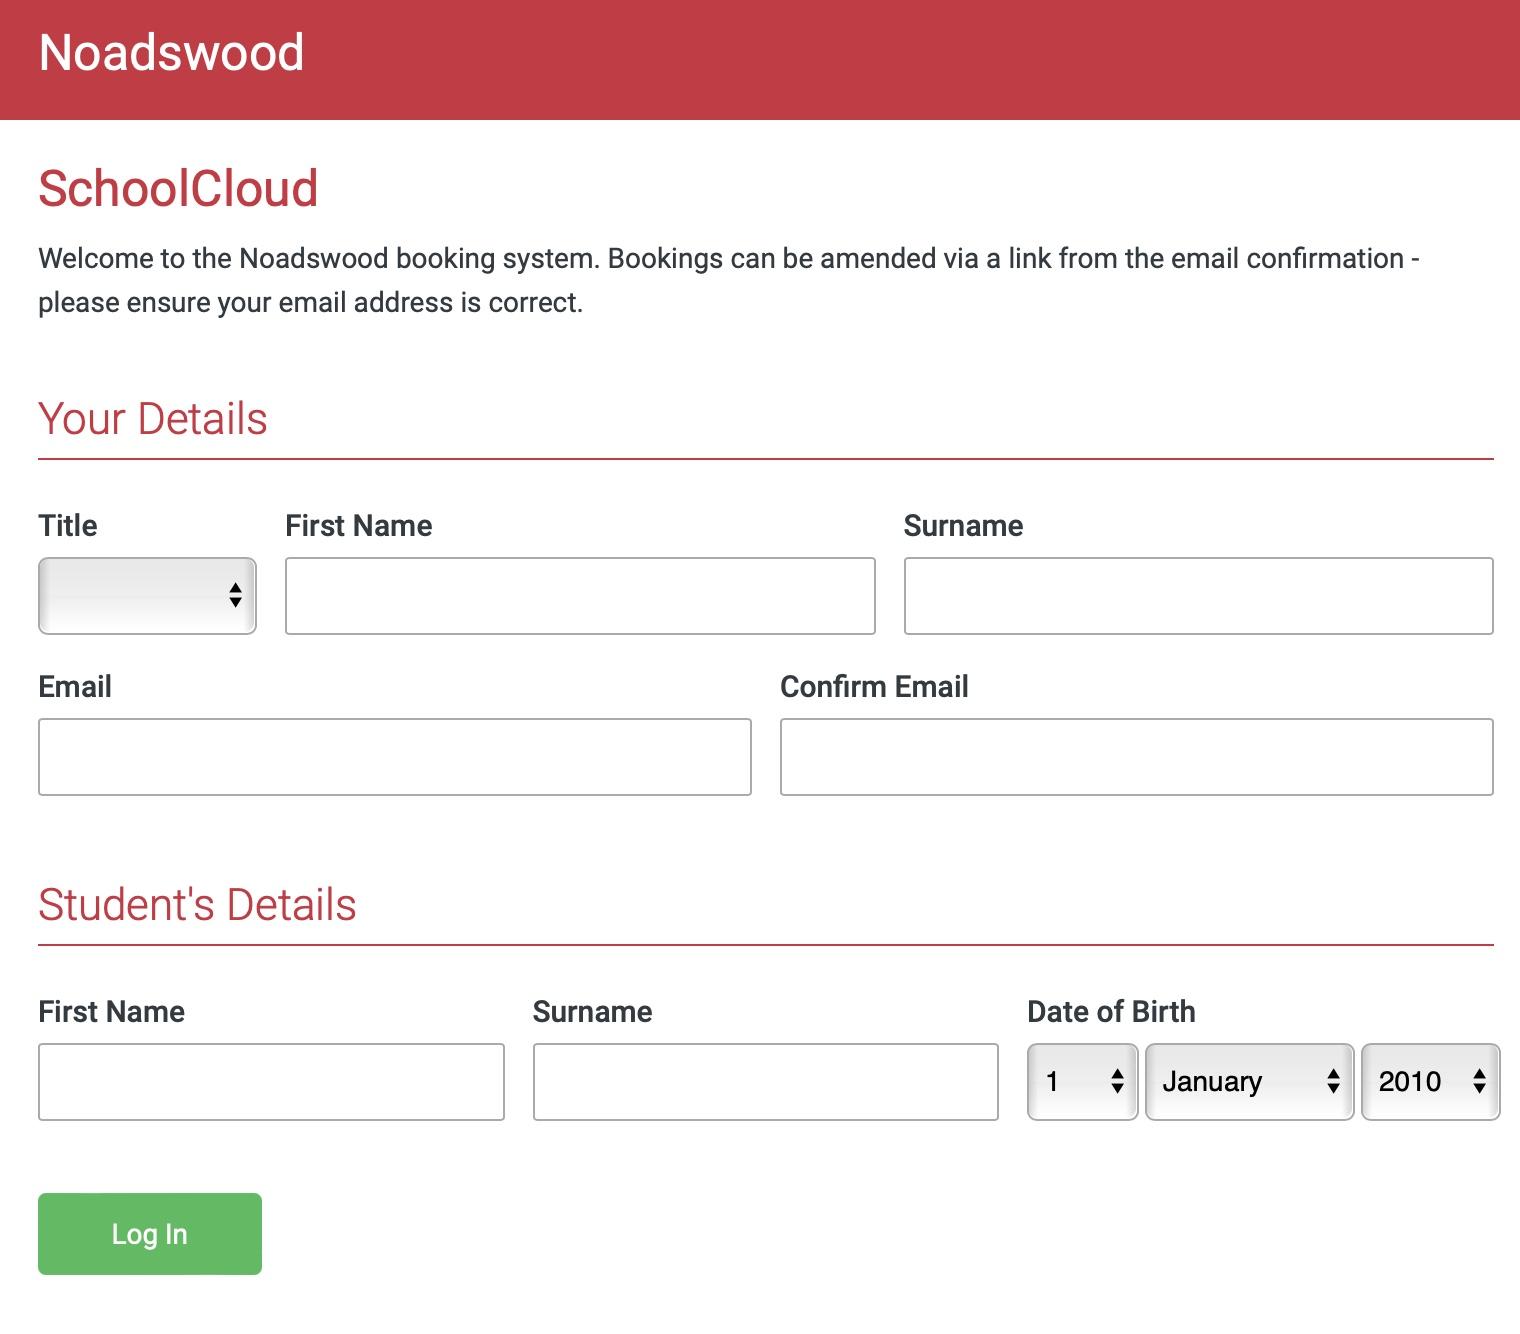1520x1334 pixels.
Task: Click the Your Details section heading
Action: click(153, 419)
